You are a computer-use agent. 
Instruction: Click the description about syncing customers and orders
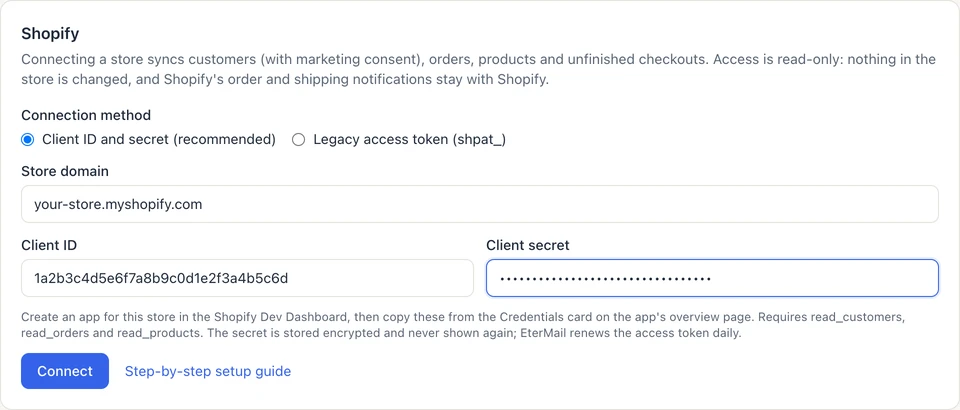click(479, 70)
